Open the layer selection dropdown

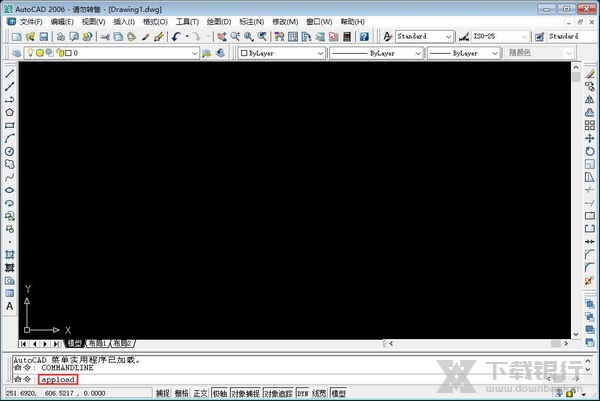click(128, 53)
